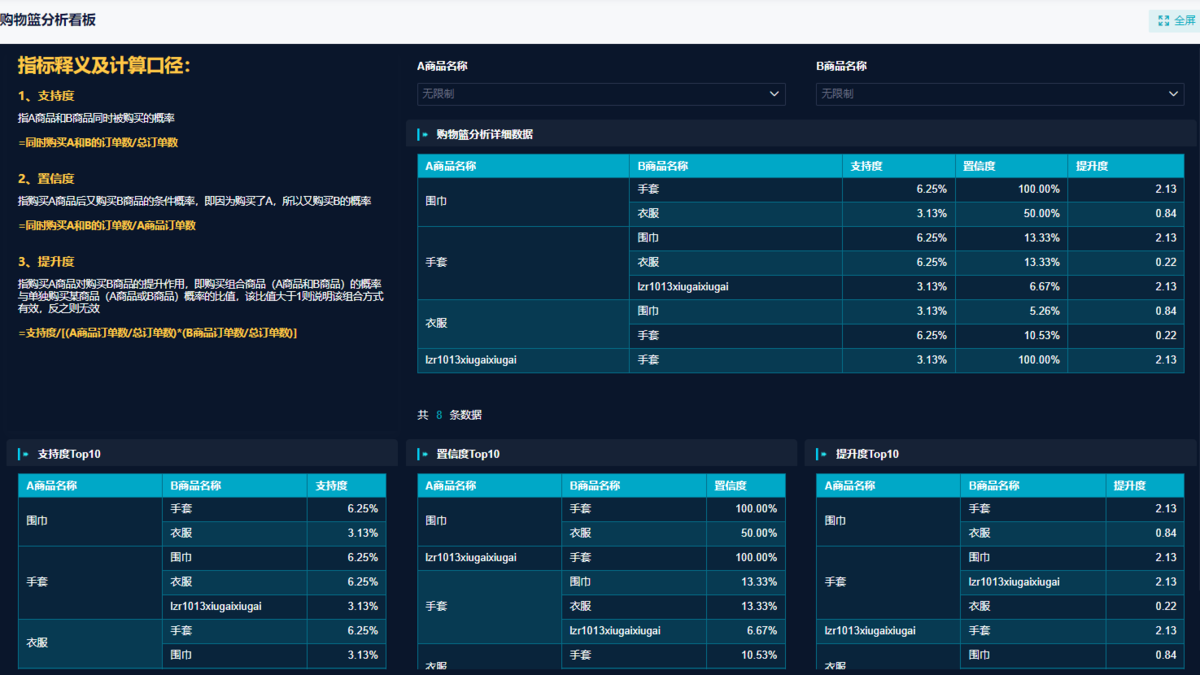Viewport: 1200px width, 675px height.
Task: Click into the B商品名称 无限制 filter field
Action: point(990,94)
